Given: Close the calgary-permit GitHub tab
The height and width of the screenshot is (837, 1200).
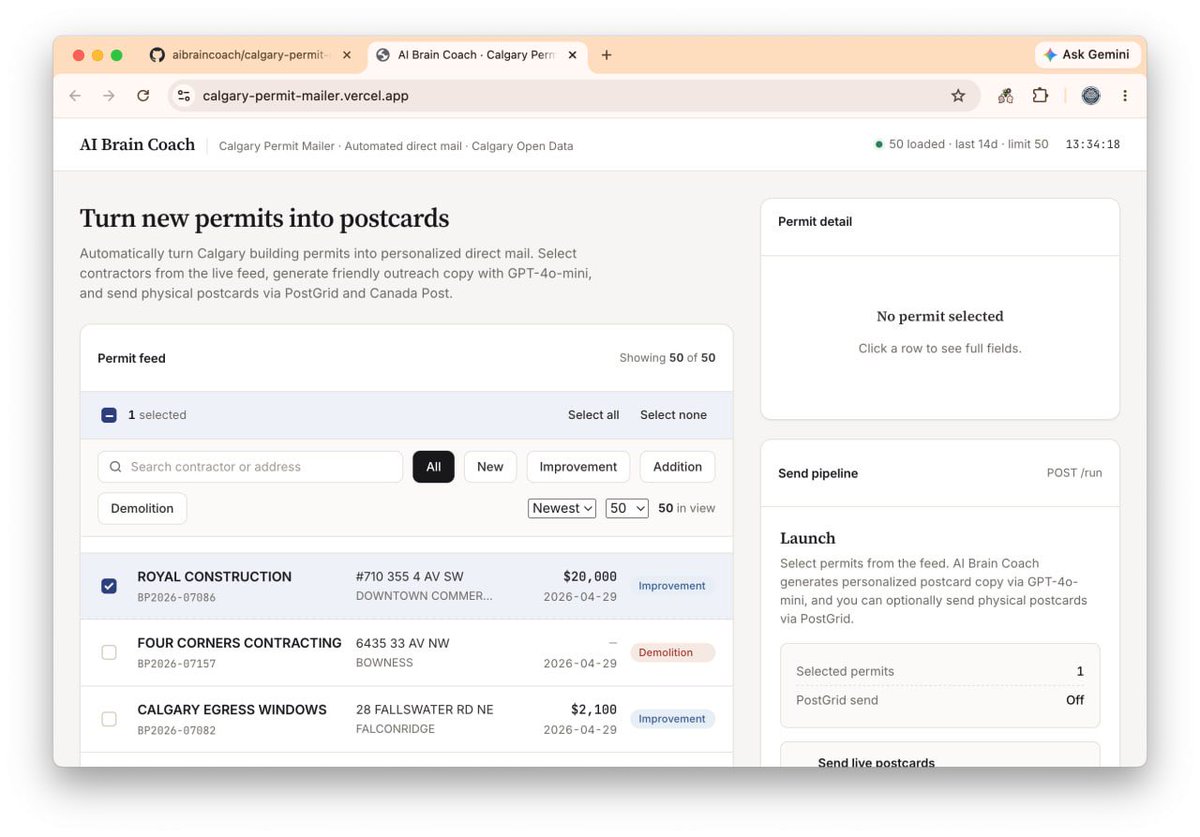Looking at the screenshot, I should pyautogui.click(x=347, y=55).
